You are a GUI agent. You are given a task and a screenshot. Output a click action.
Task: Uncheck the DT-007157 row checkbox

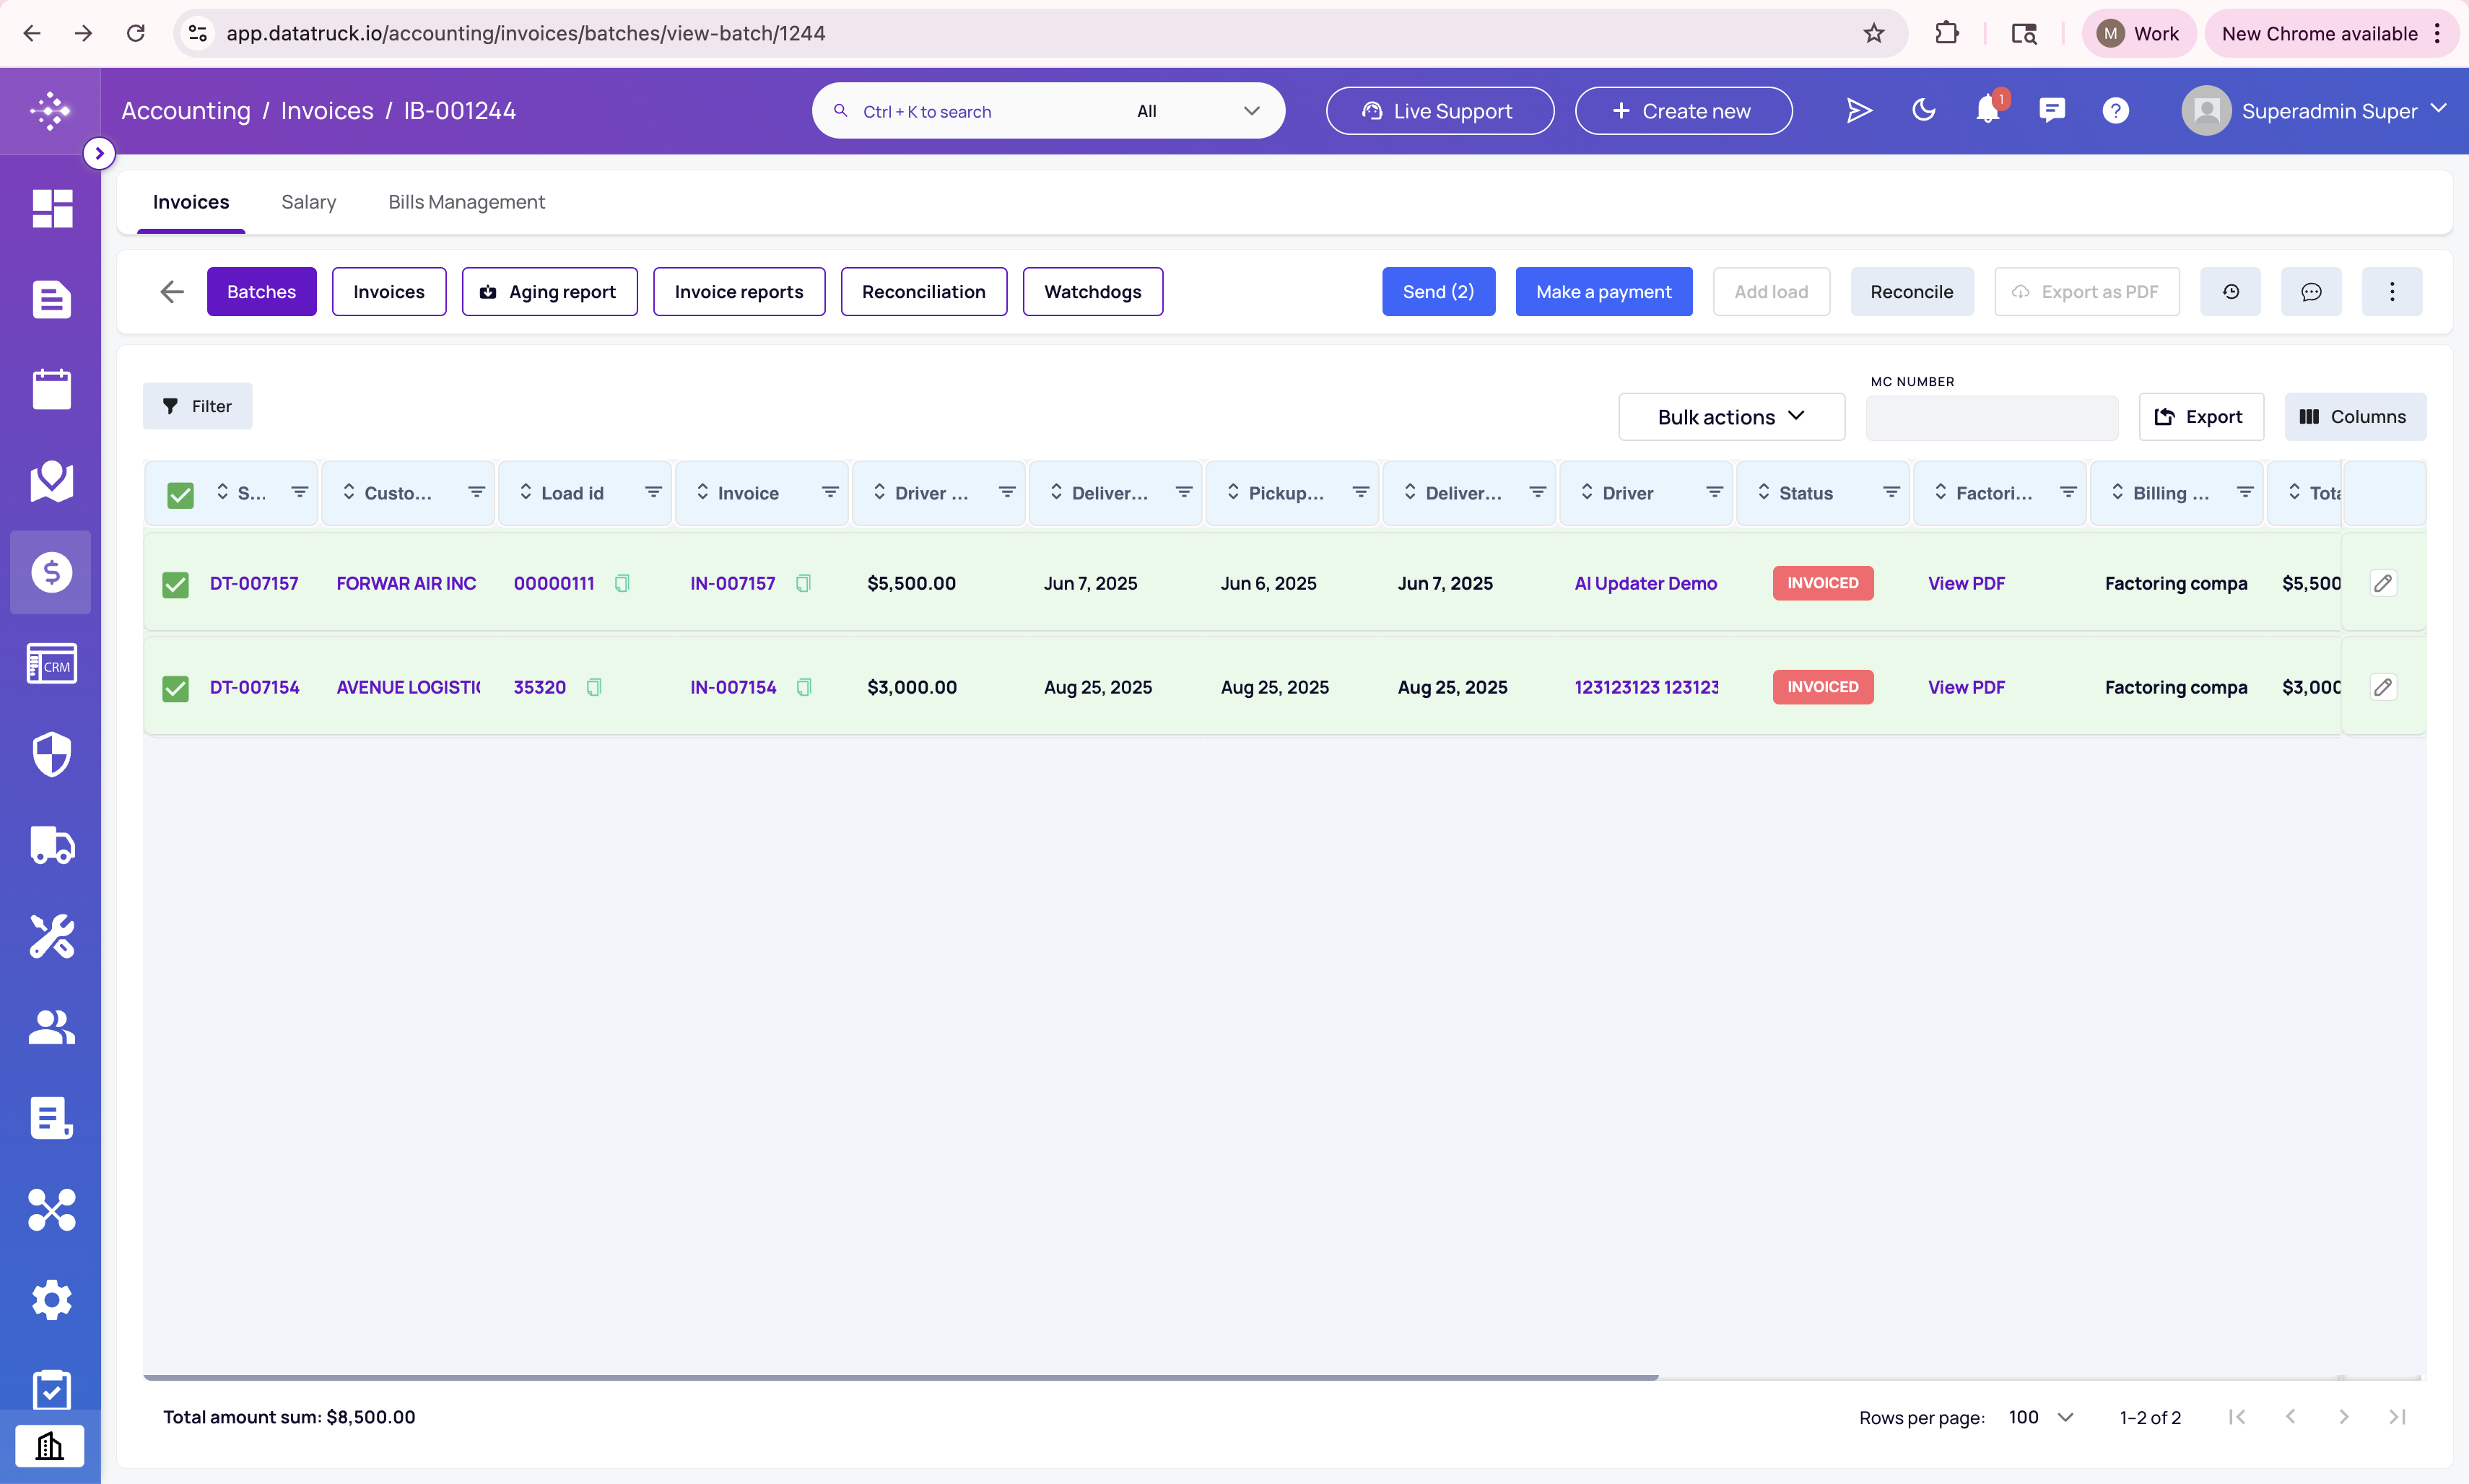pyautogui.click(x=175, y=585)
